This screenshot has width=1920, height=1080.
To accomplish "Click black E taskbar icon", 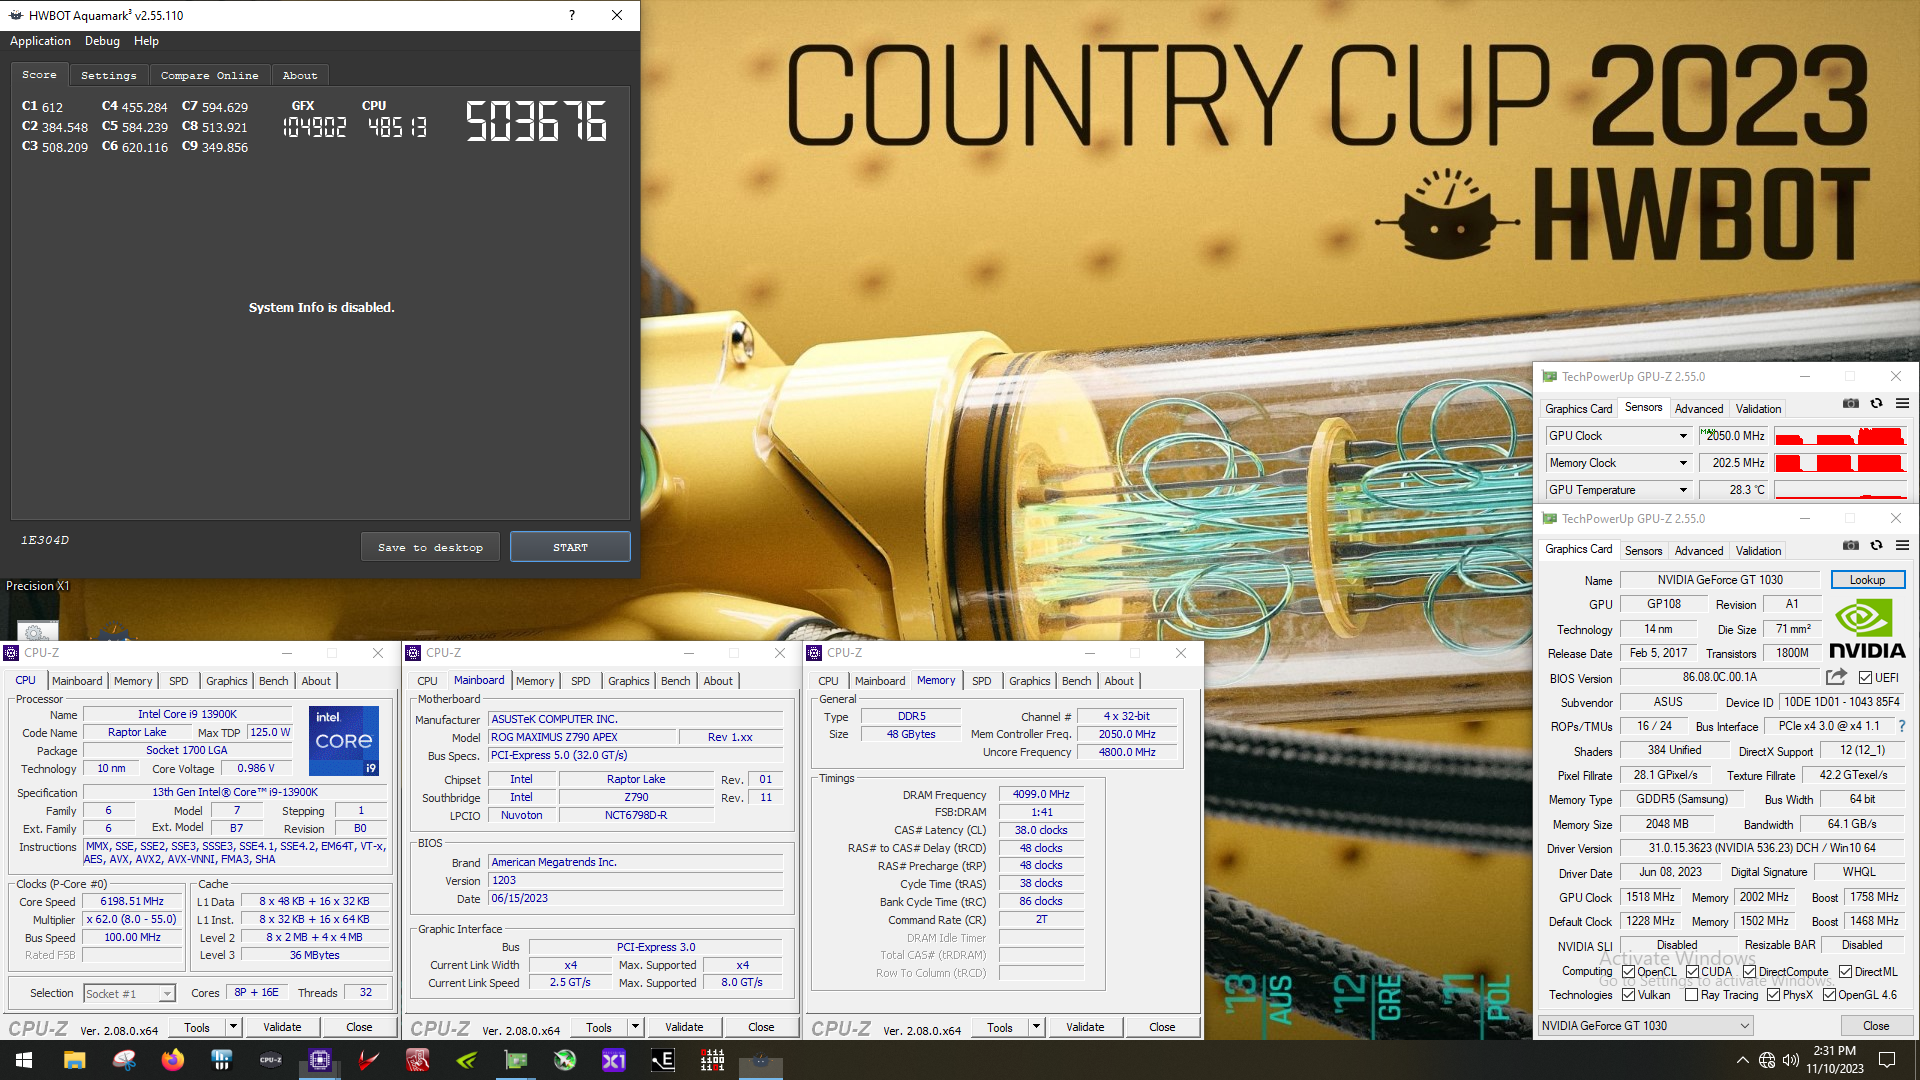I will coord(663,1060).
